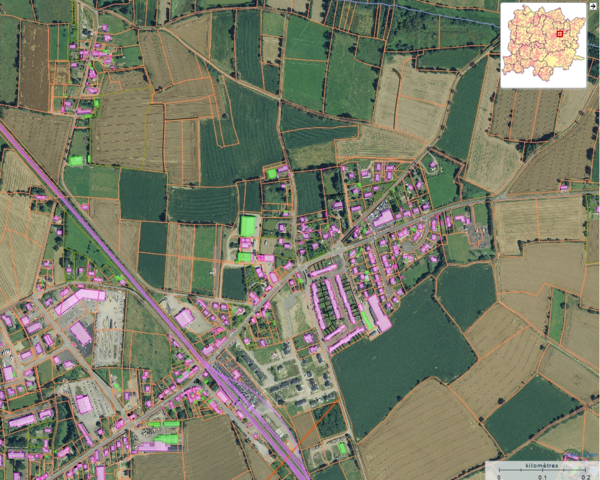Screen dimensions: 600x480
Task: Click the "kilomètres" scale unit label
Action: (542, 465)
